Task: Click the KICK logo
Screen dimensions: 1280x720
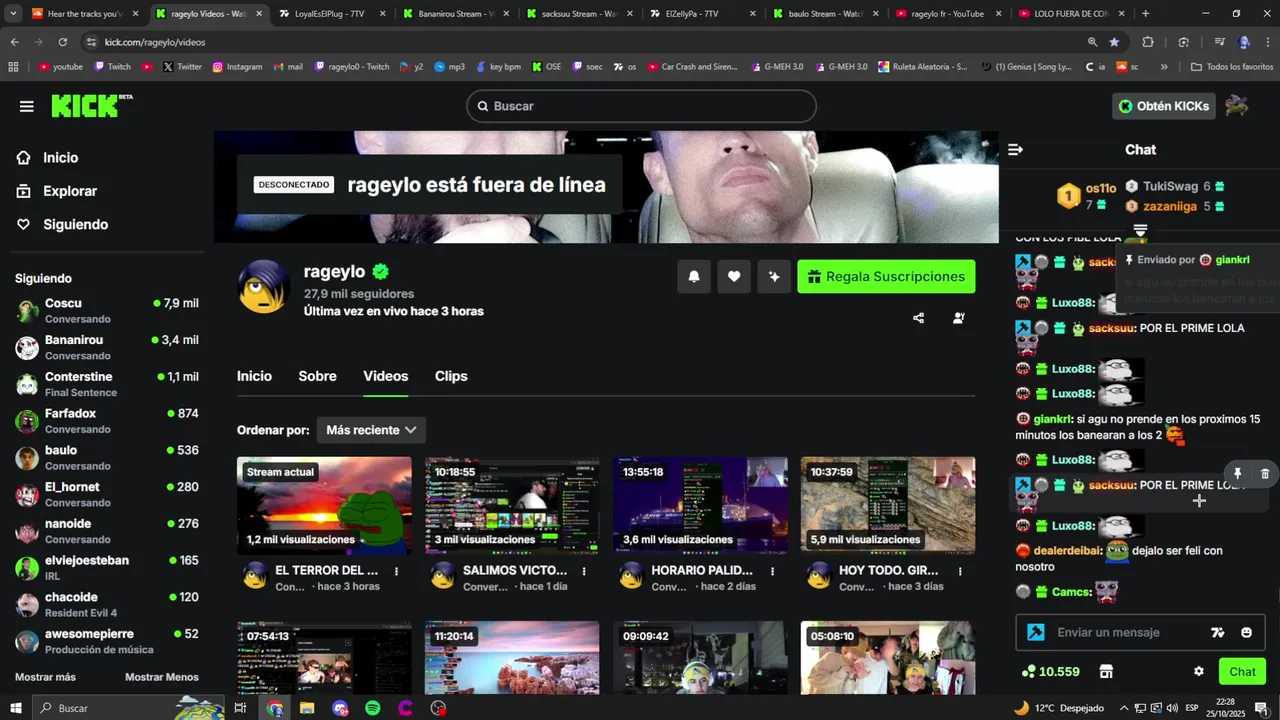Action: [91, 105]
